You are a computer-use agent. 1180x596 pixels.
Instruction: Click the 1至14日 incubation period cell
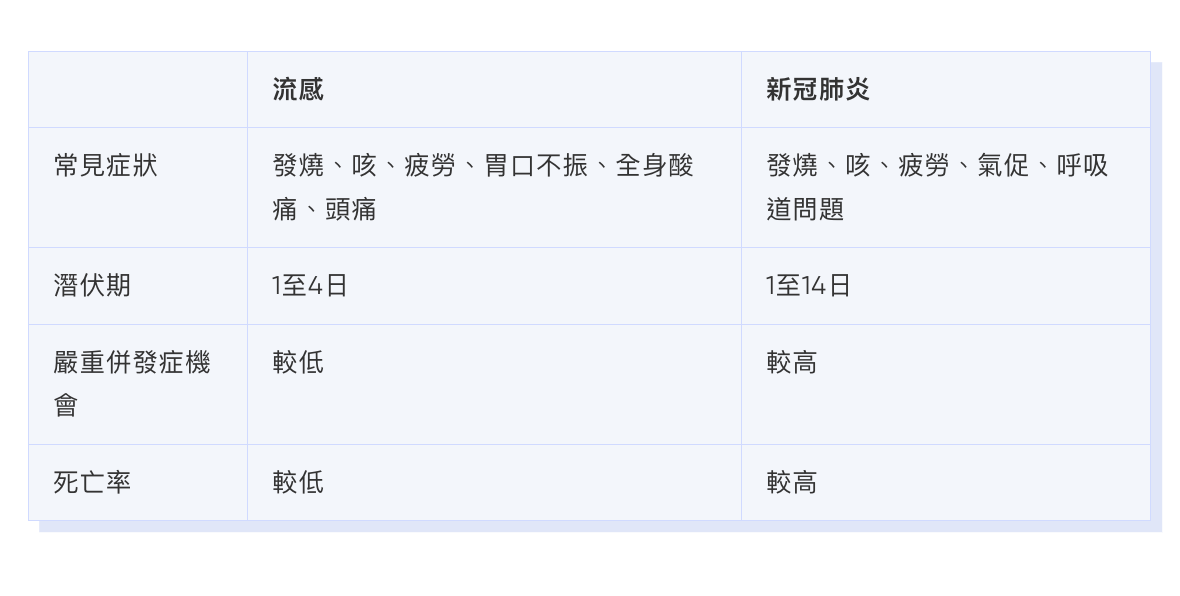[808, 286]
